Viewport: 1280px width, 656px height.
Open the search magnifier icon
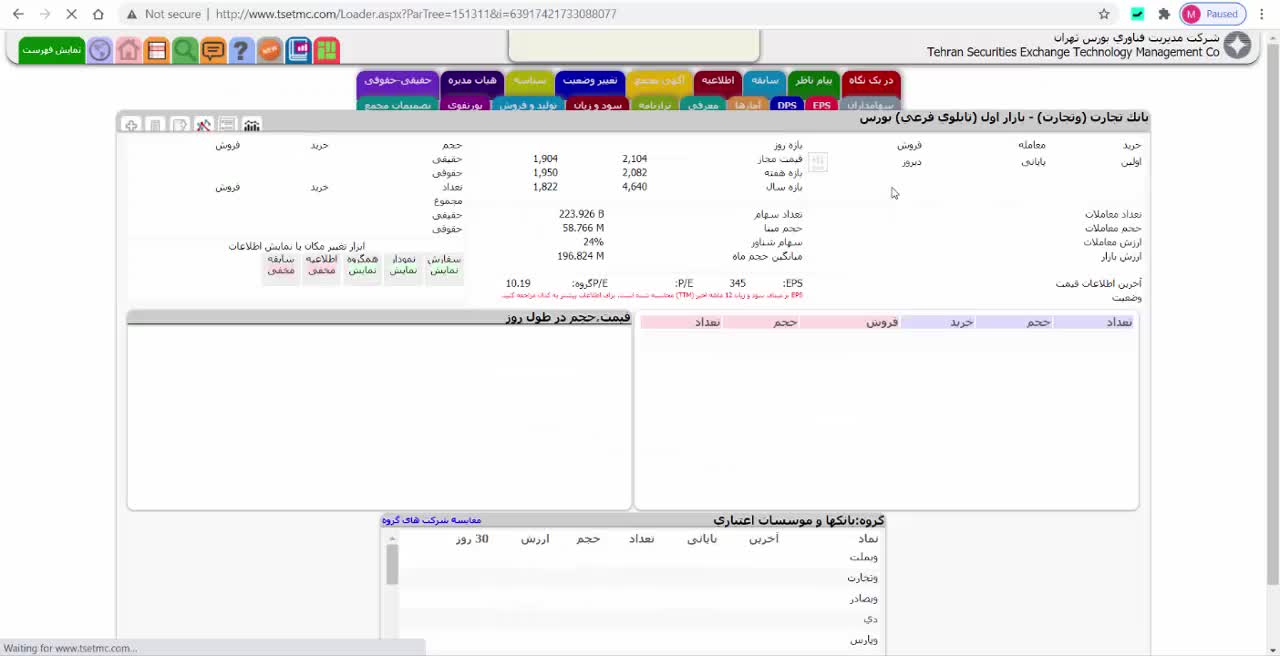185,50
